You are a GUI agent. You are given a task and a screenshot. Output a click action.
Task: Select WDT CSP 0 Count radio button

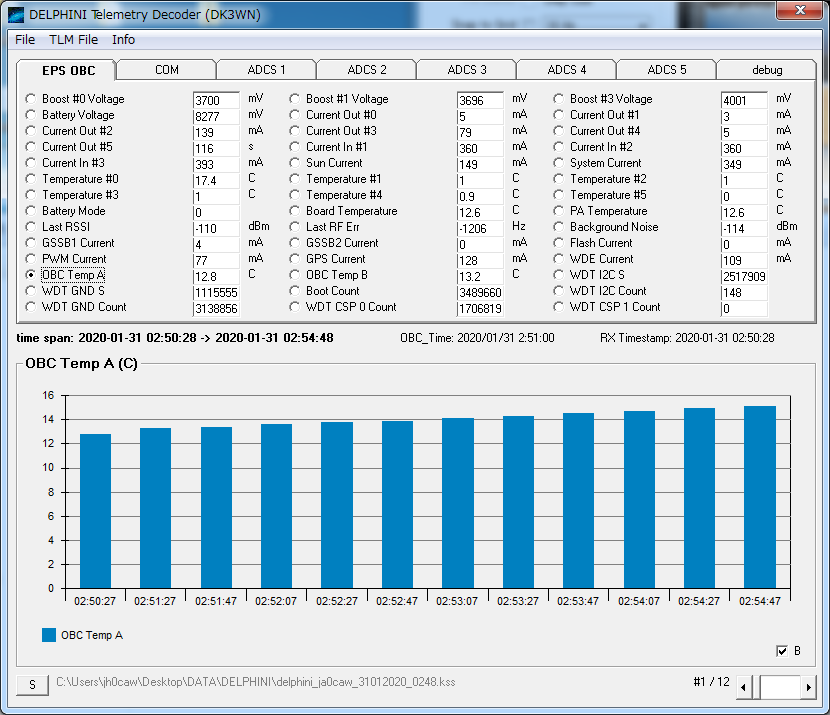tap(295, 307)
